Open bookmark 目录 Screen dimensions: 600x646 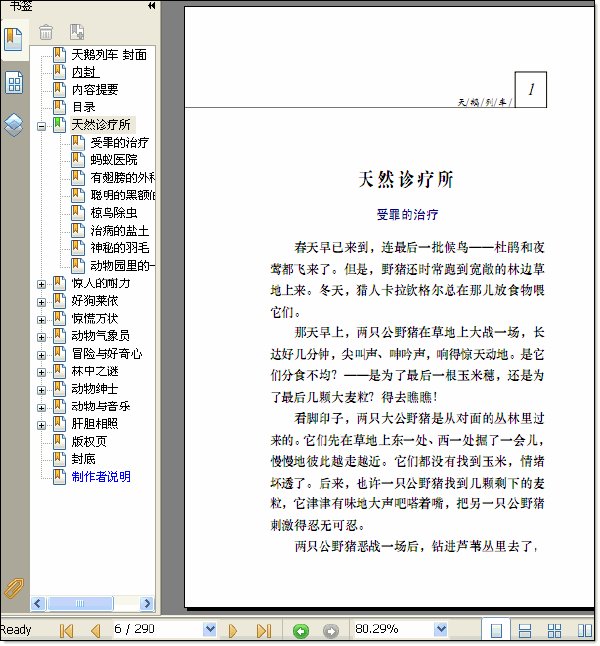point(83,107)
